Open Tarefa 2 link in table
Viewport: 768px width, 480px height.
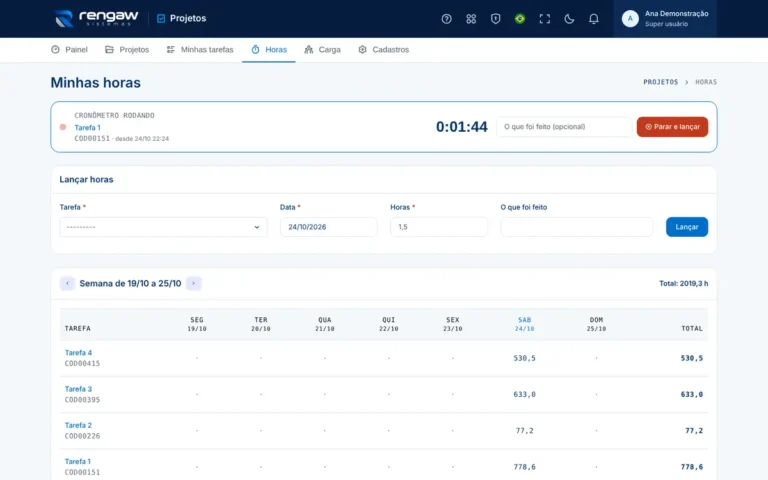pos(78,425)
